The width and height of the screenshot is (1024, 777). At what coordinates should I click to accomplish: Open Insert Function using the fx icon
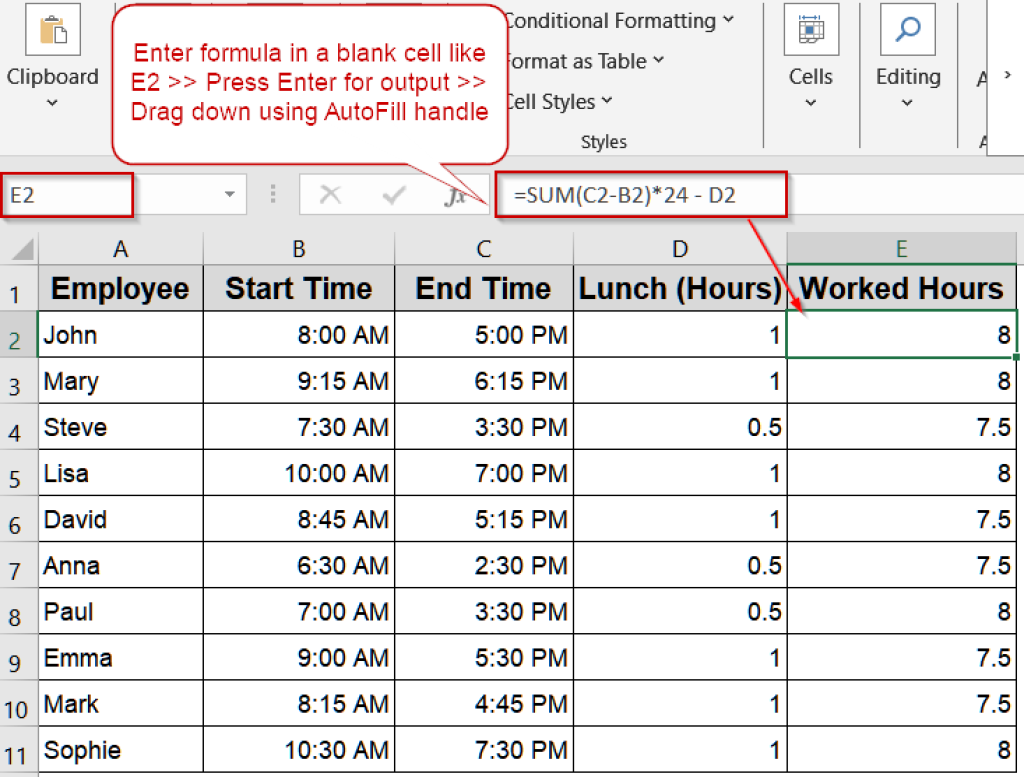pyautogui.click(x=455, y=194)
